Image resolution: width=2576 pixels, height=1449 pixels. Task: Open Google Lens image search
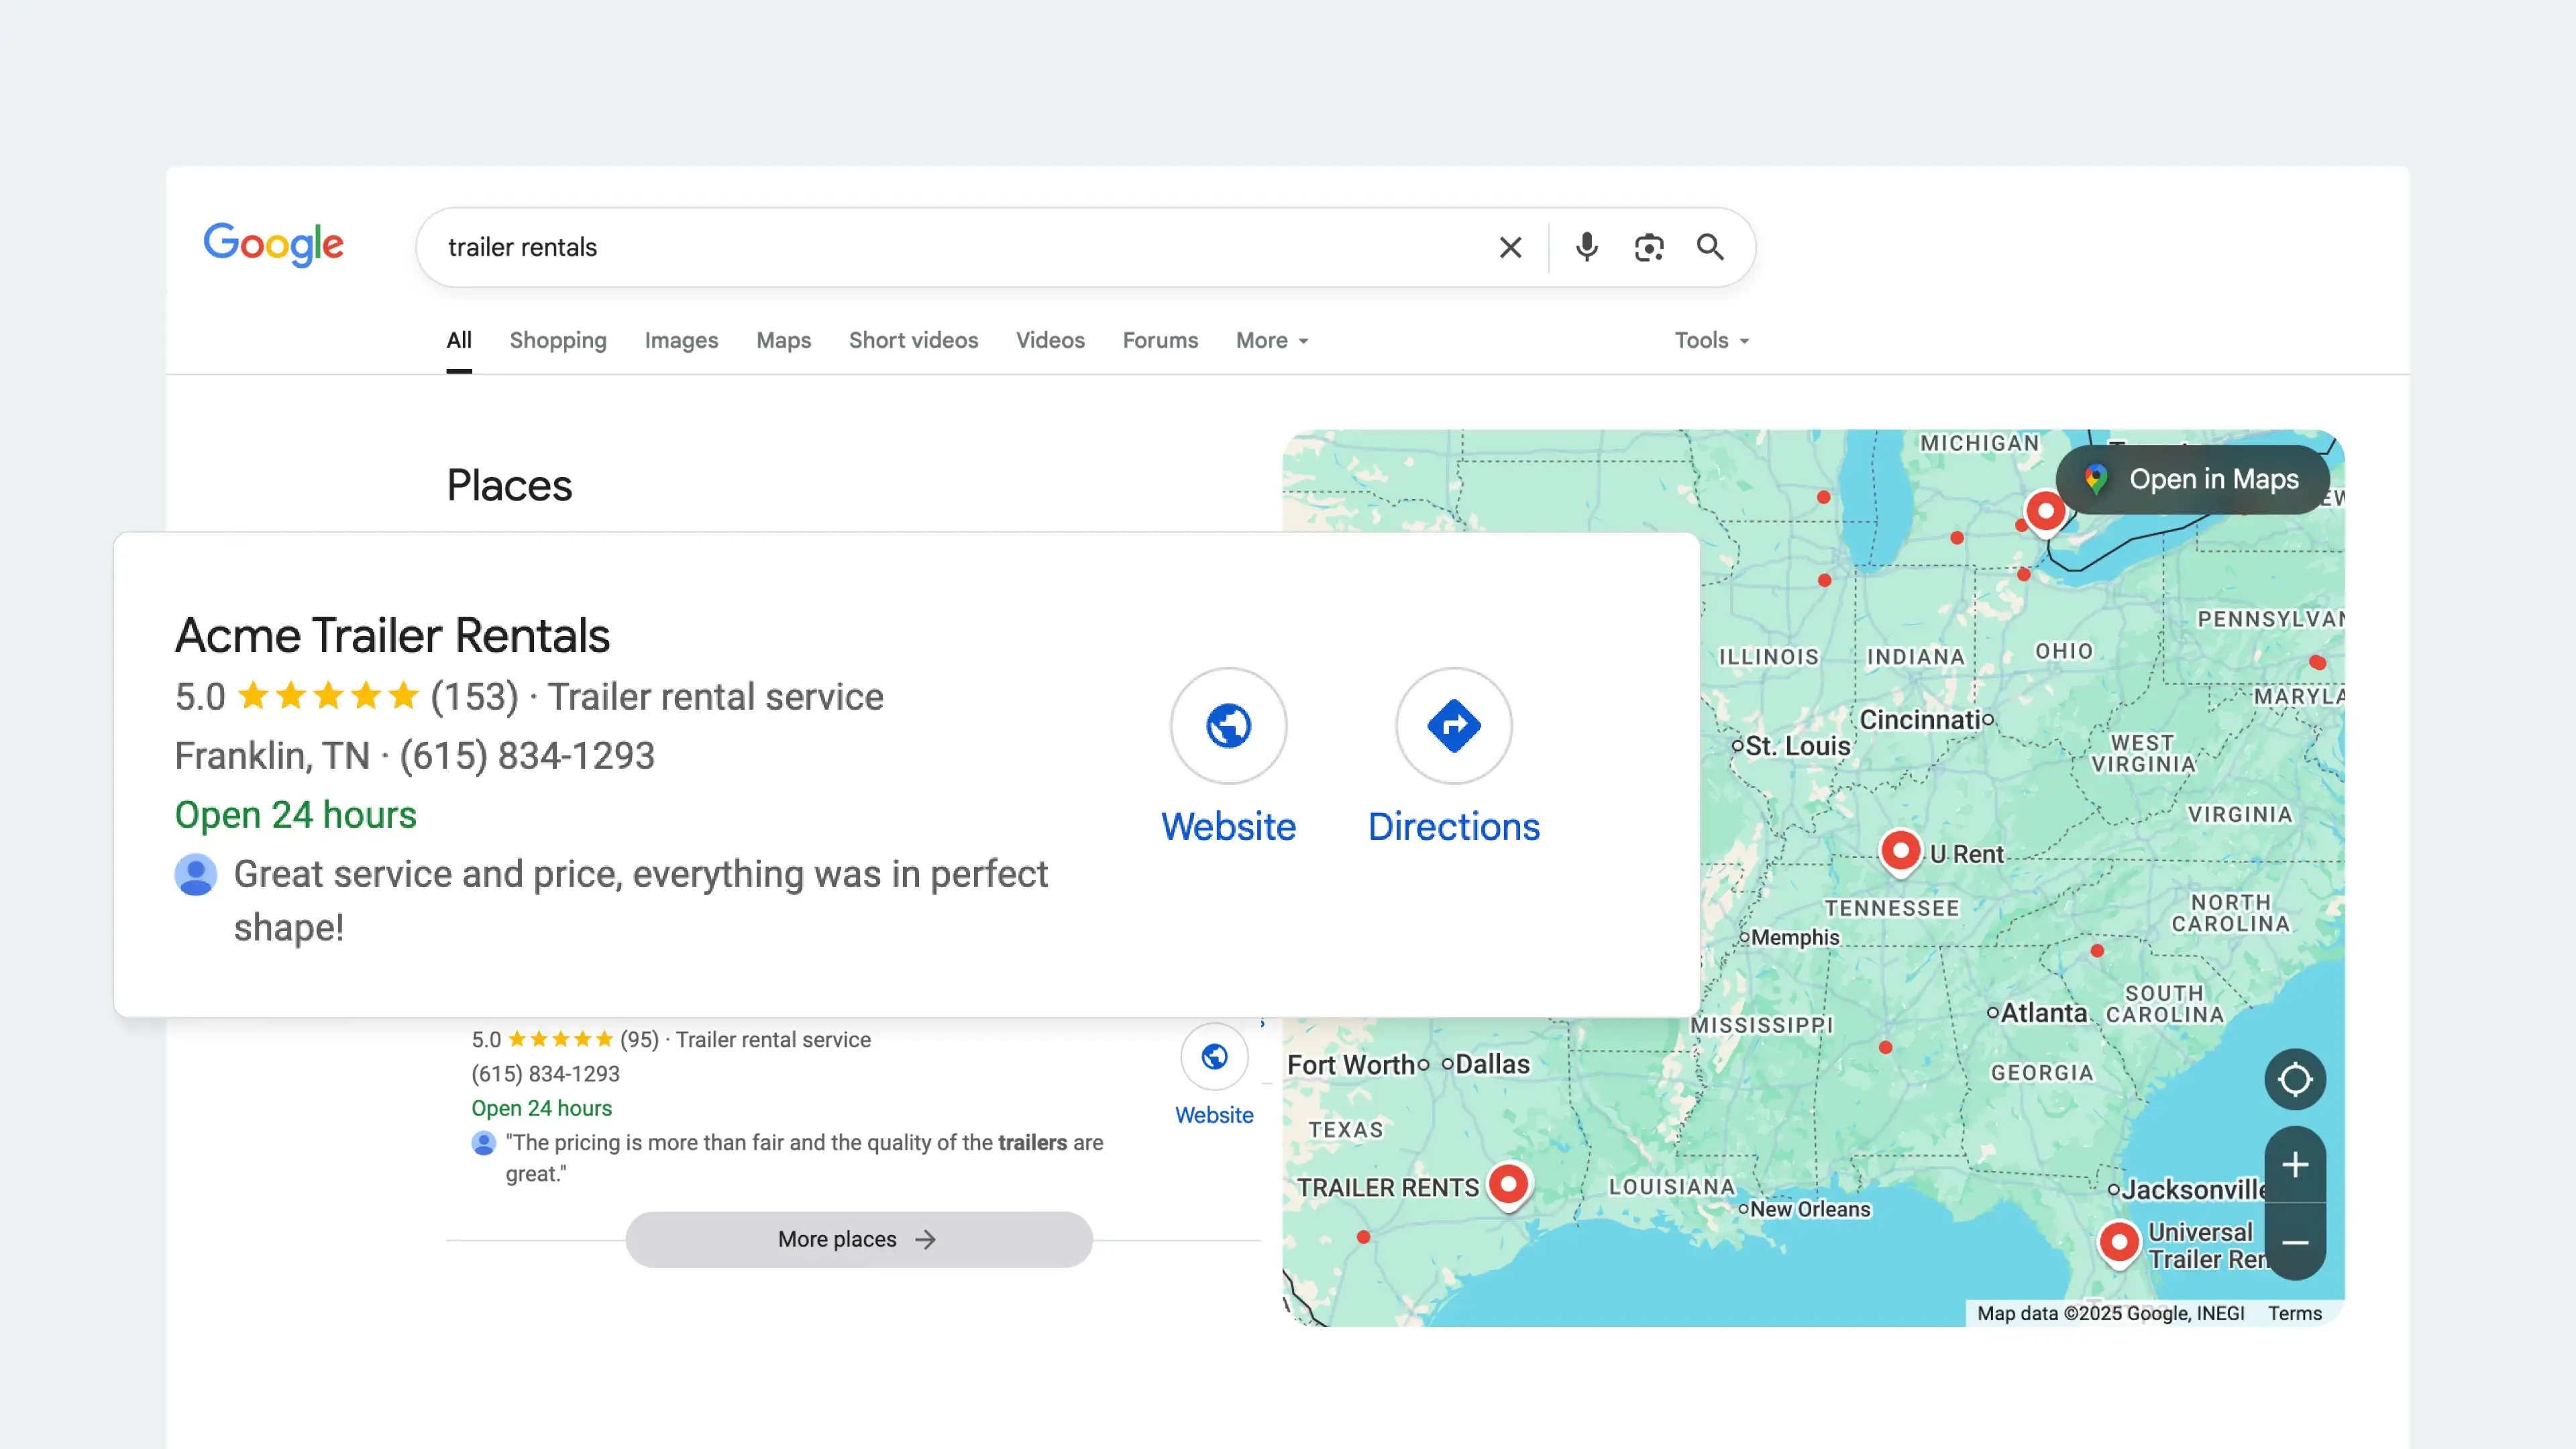pyautogui.click(x=1649, y=247)
